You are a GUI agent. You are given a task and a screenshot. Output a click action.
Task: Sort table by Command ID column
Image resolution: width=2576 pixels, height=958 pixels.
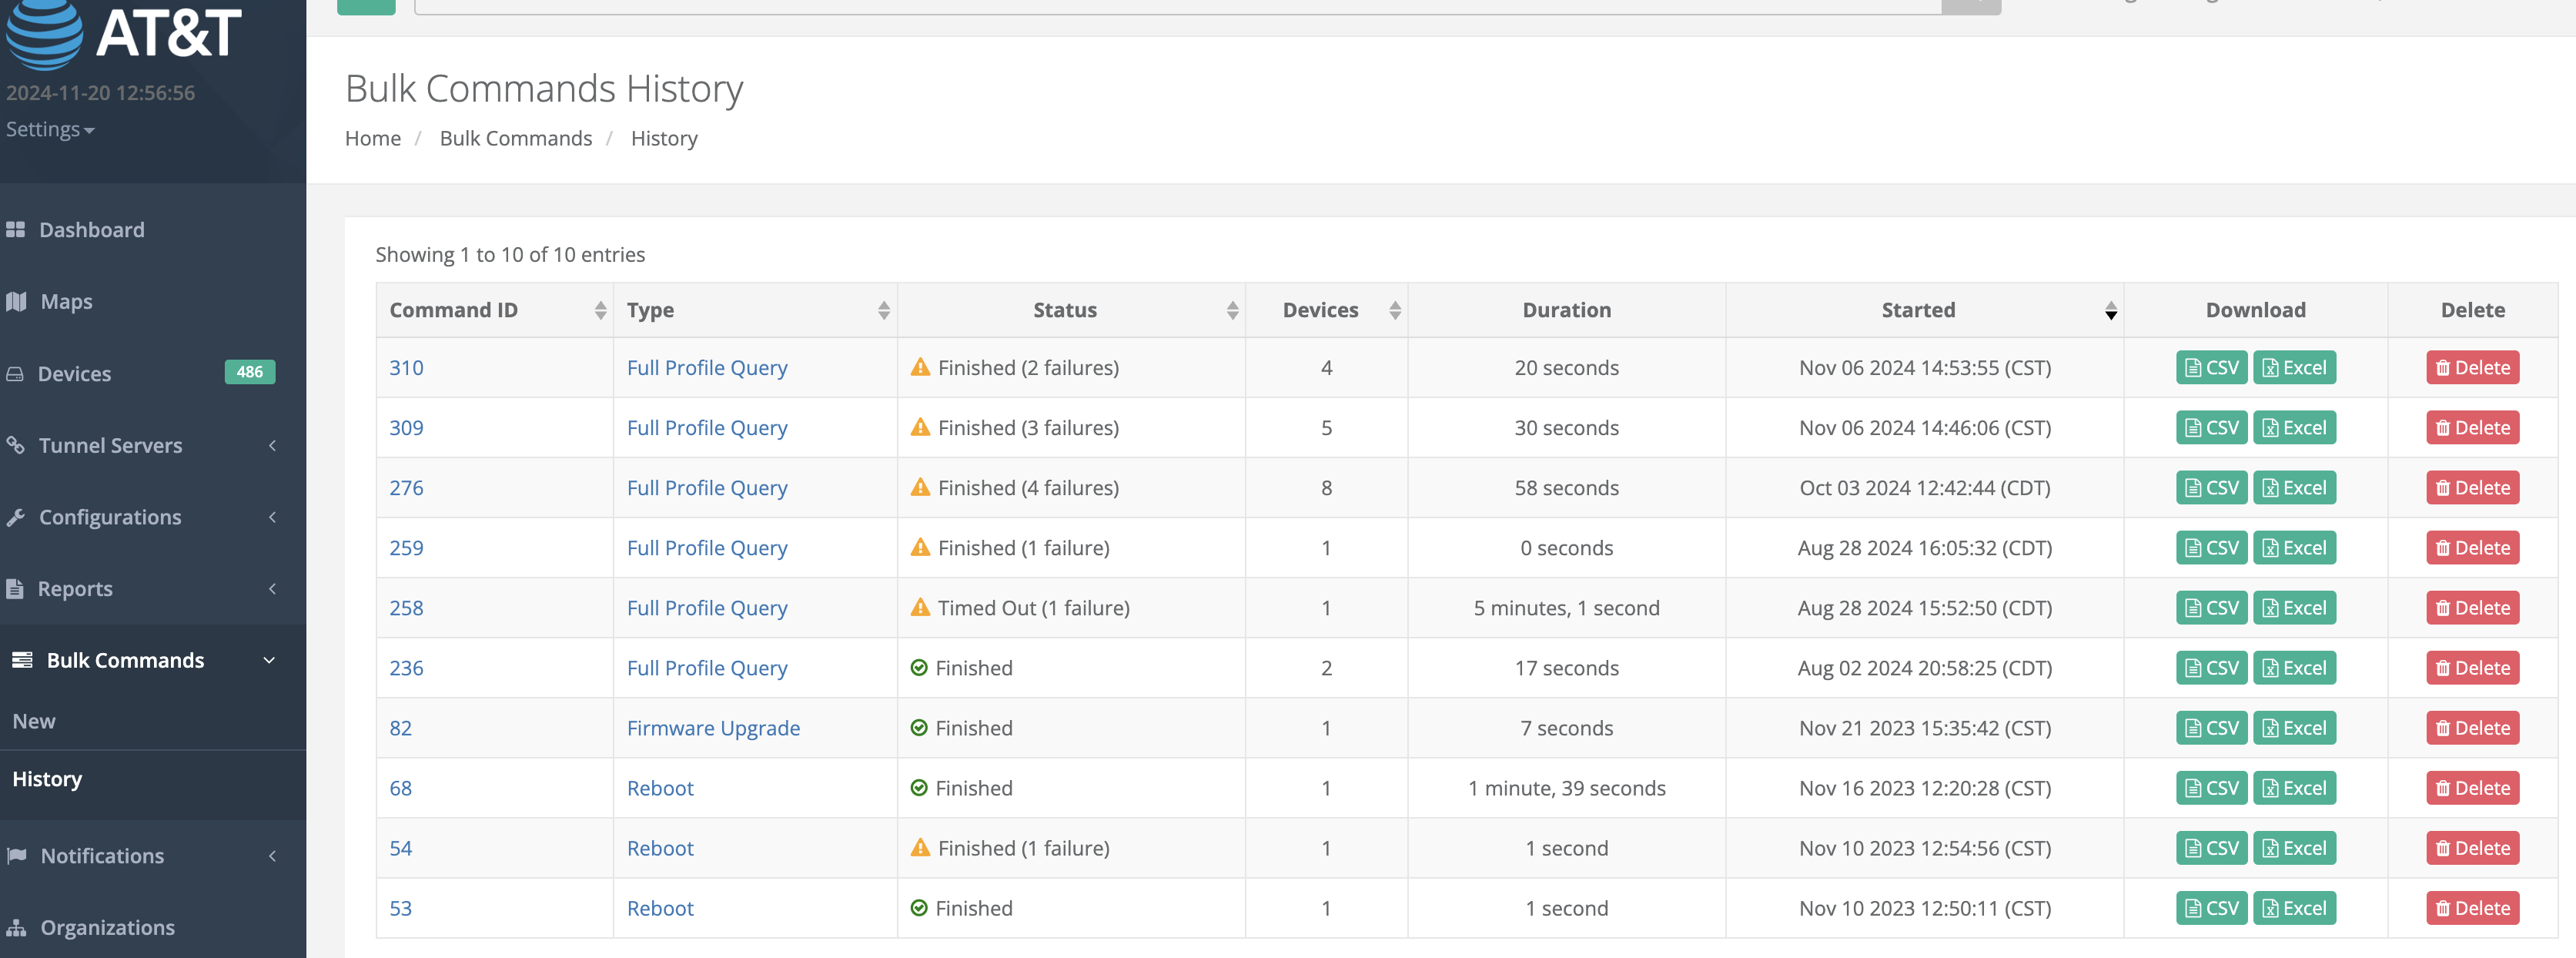point(495,311)
